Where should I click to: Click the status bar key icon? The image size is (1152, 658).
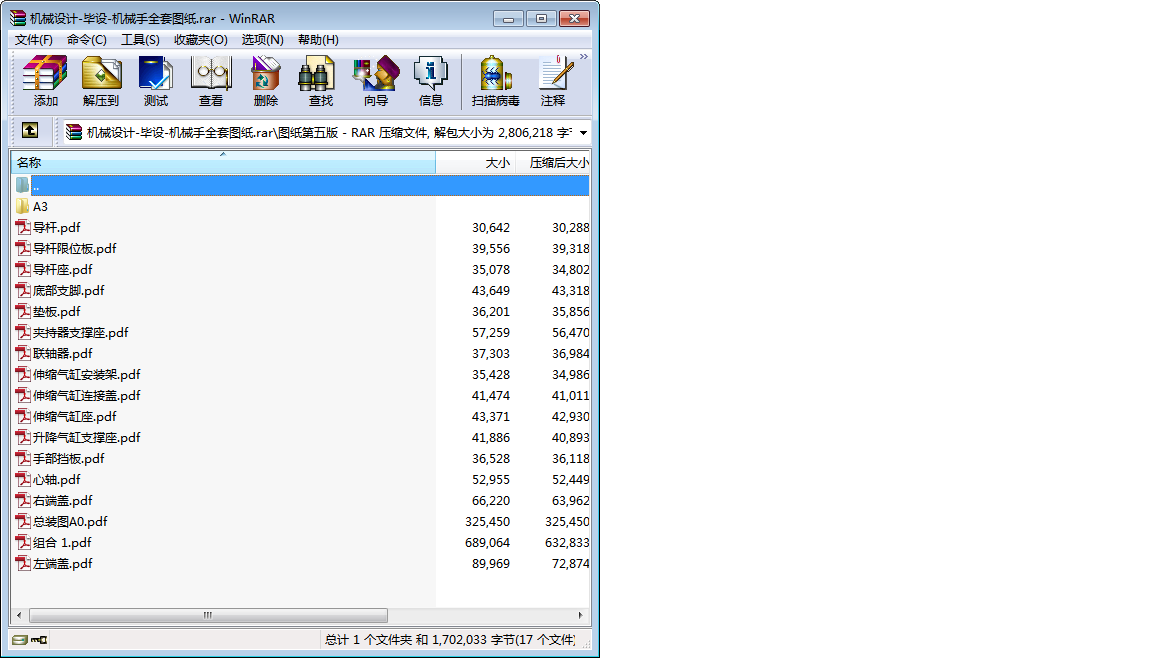point(39,640)
